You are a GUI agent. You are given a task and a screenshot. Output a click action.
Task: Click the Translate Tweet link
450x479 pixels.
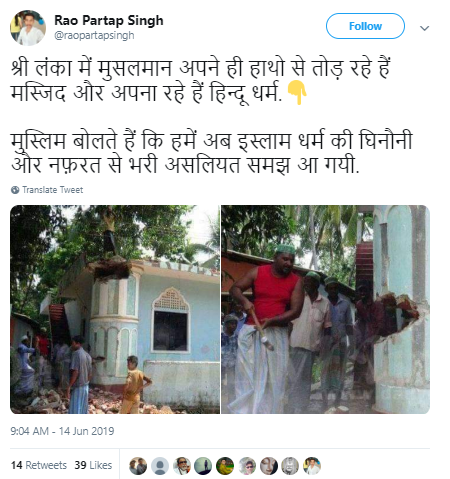(52, 190)
